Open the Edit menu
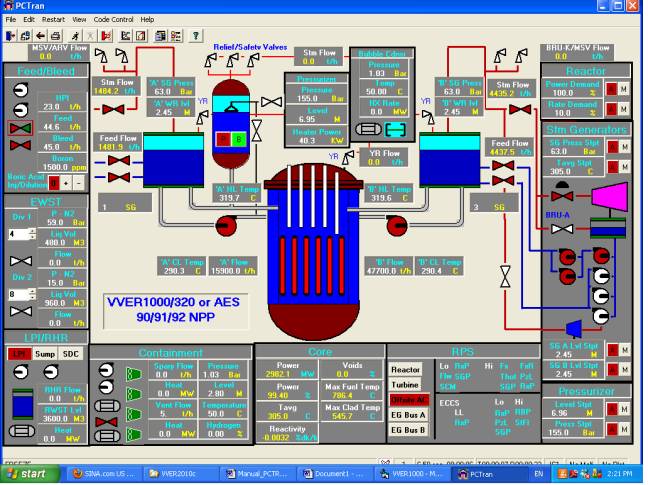Image resolution: width=648 pixels, height=485 pixels. 29,19
